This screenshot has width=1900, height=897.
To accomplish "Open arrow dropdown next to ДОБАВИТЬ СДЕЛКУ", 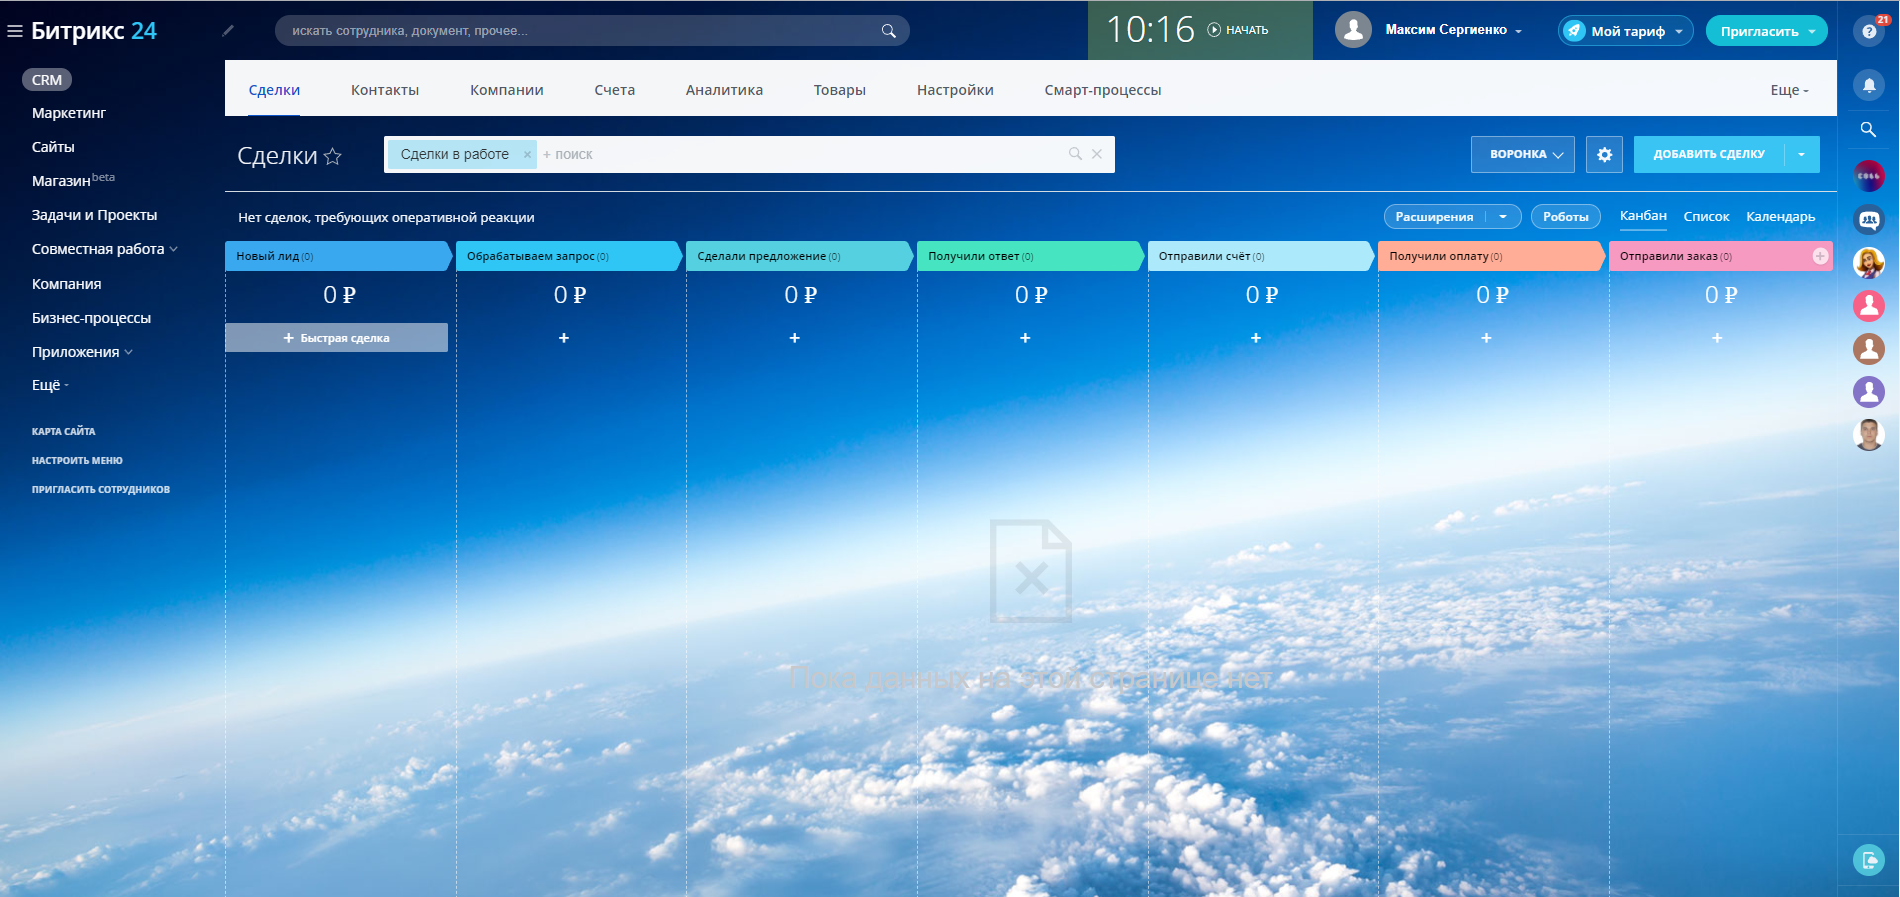I will tap(1802, 155).
